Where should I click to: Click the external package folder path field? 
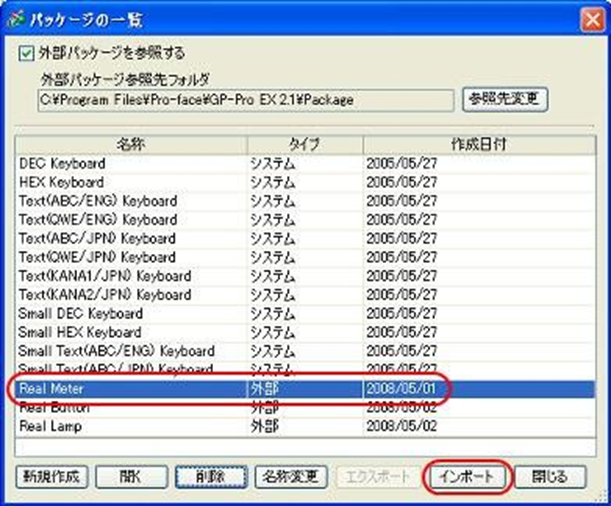pyautogui.click(x=246, y=100)
